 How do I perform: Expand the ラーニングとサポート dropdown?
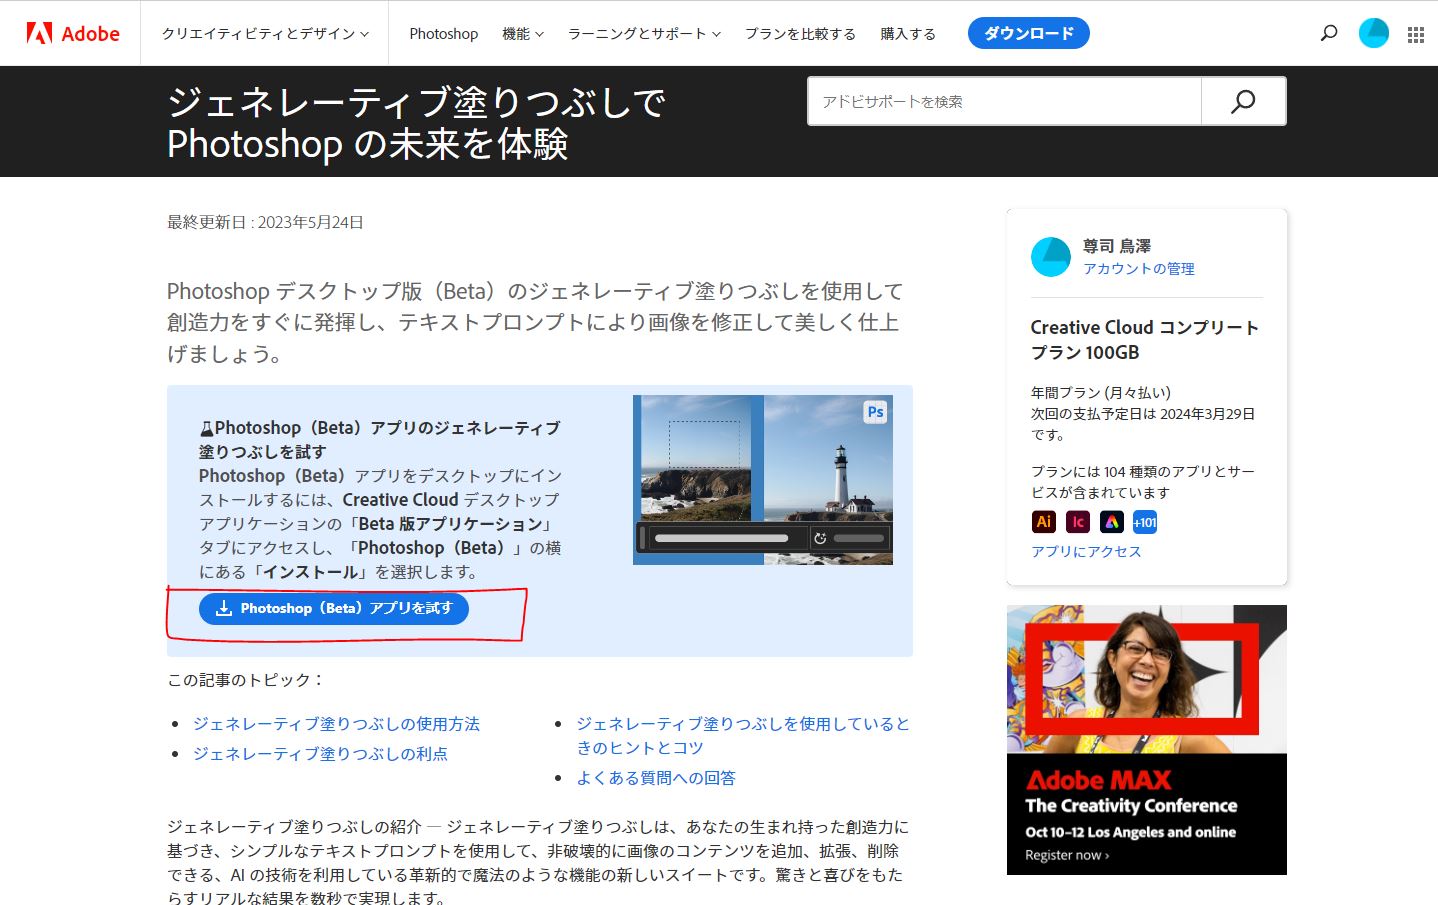point(644,34)
